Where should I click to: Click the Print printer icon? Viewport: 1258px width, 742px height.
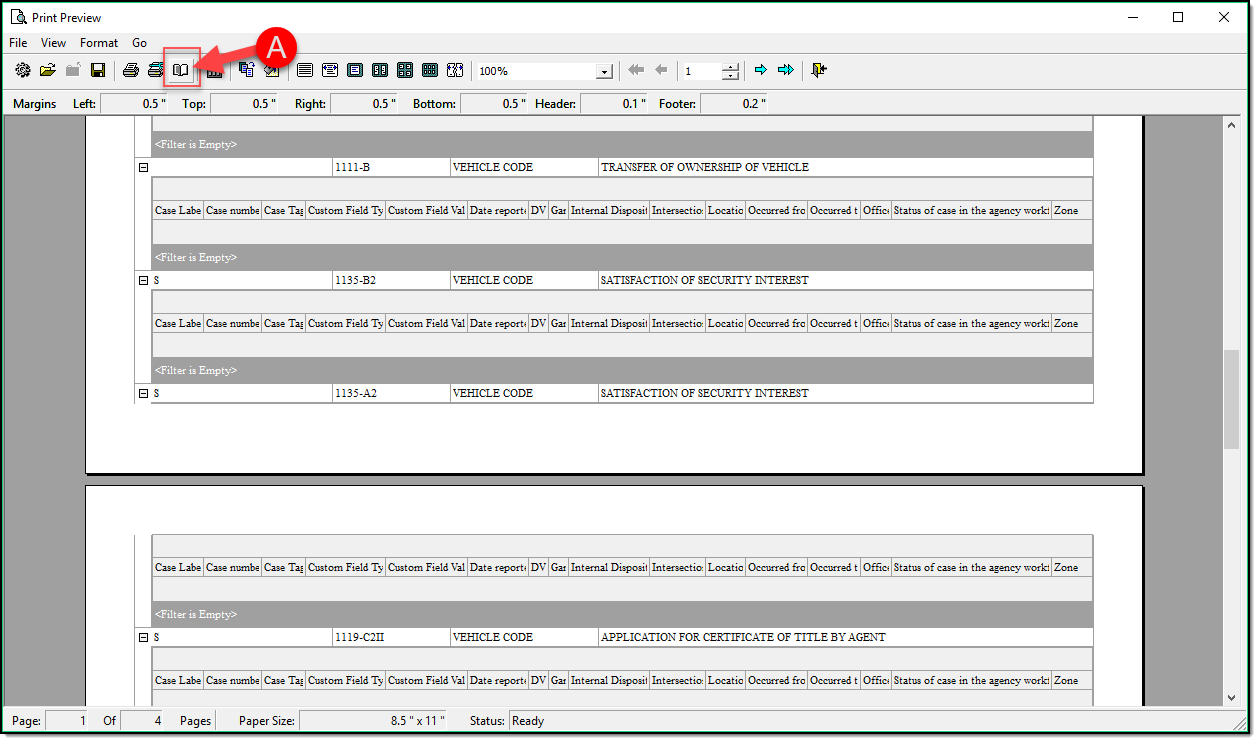click(130, 70)
